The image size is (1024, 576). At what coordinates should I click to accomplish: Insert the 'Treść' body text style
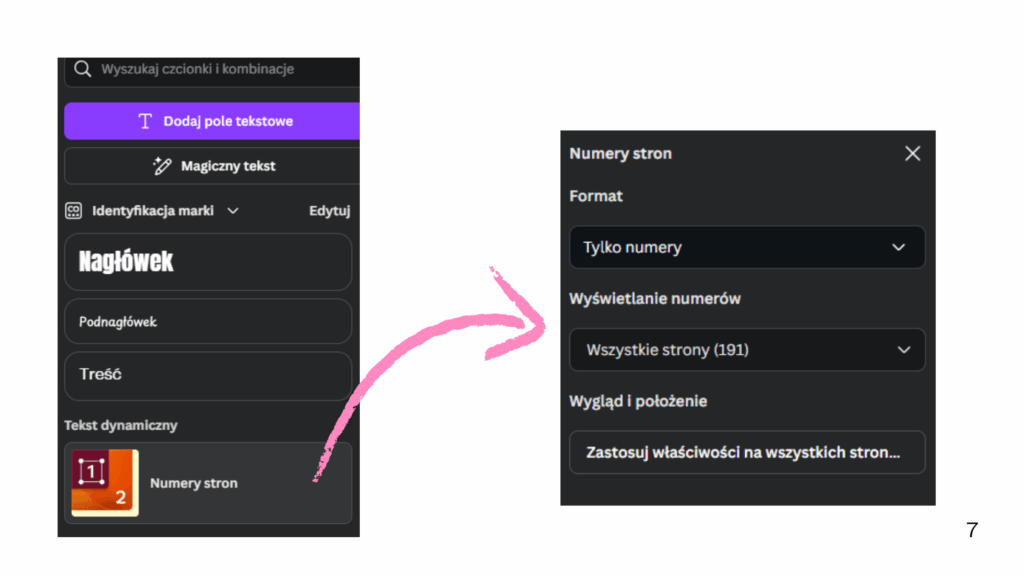pyautogui.click(x=207, y=375)
